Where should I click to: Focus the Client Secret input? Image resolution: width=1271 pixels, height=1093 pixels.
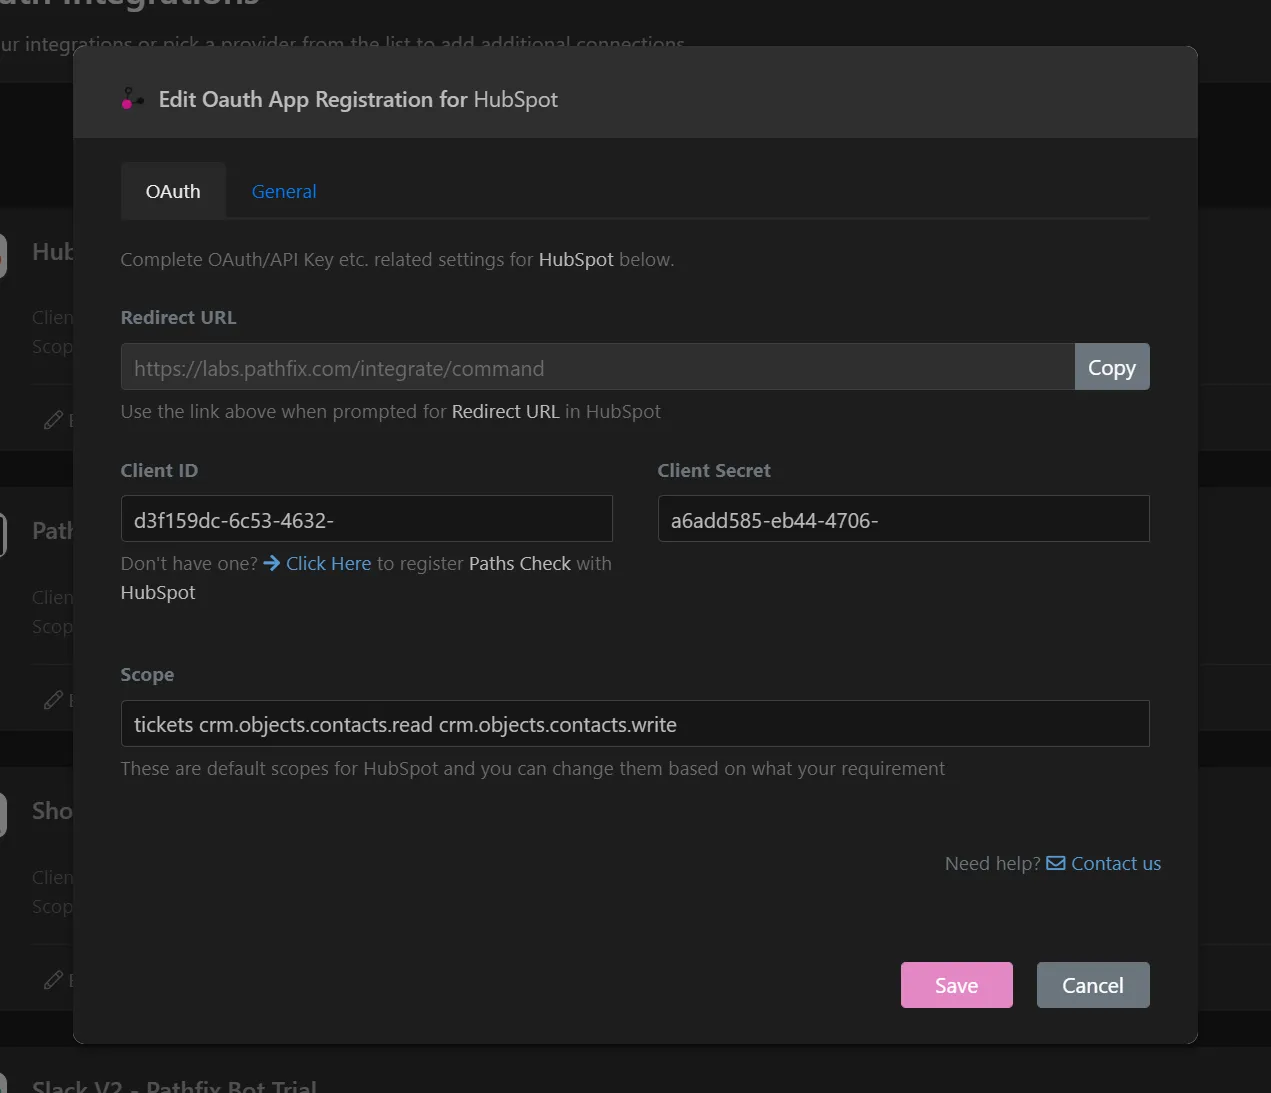coord(903,519)
